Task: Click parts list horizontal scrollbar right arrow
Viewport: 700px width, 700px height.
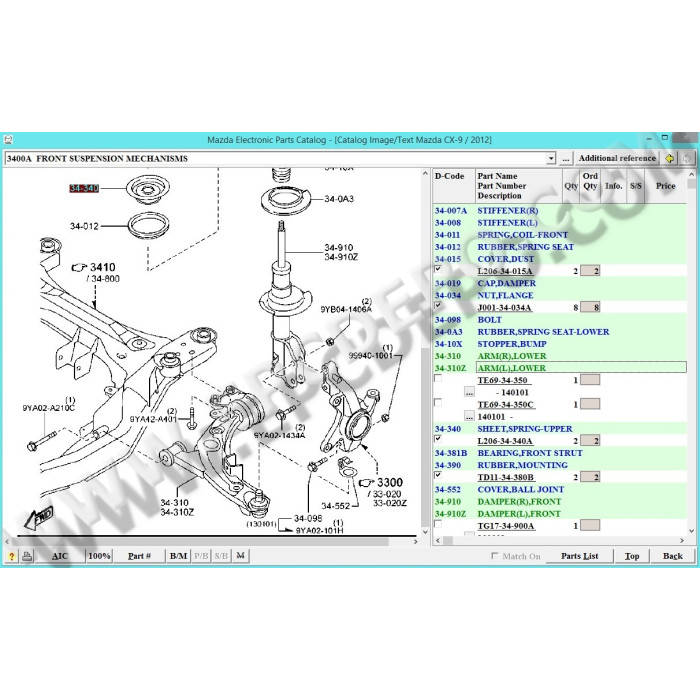Action: 682,541
